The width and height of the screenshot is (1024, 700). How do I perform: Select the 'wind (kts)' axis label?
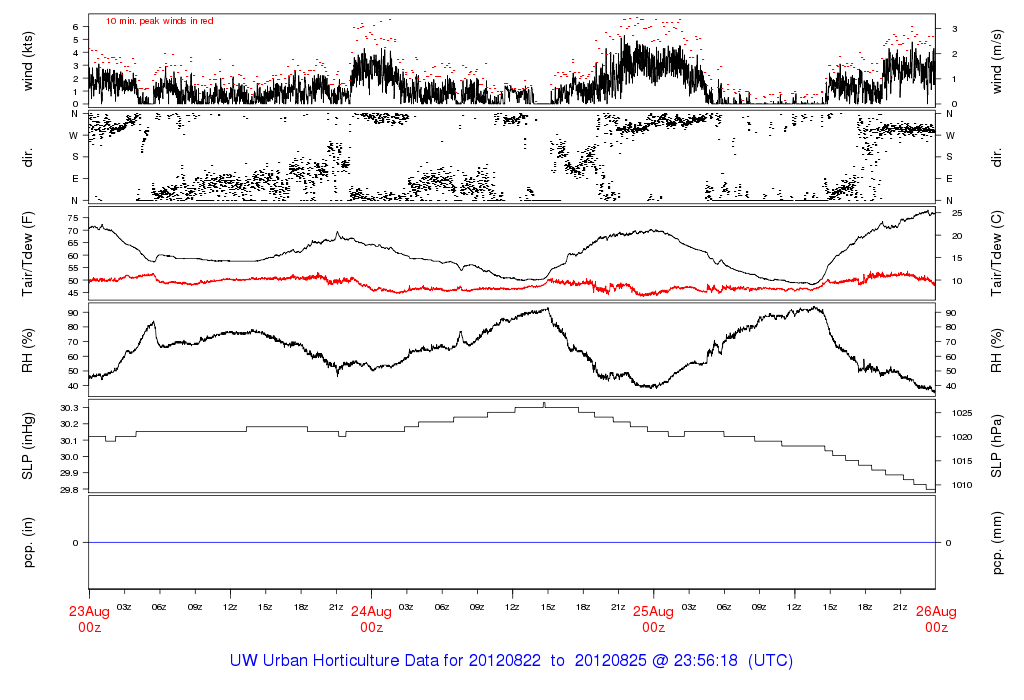point(28,61)
